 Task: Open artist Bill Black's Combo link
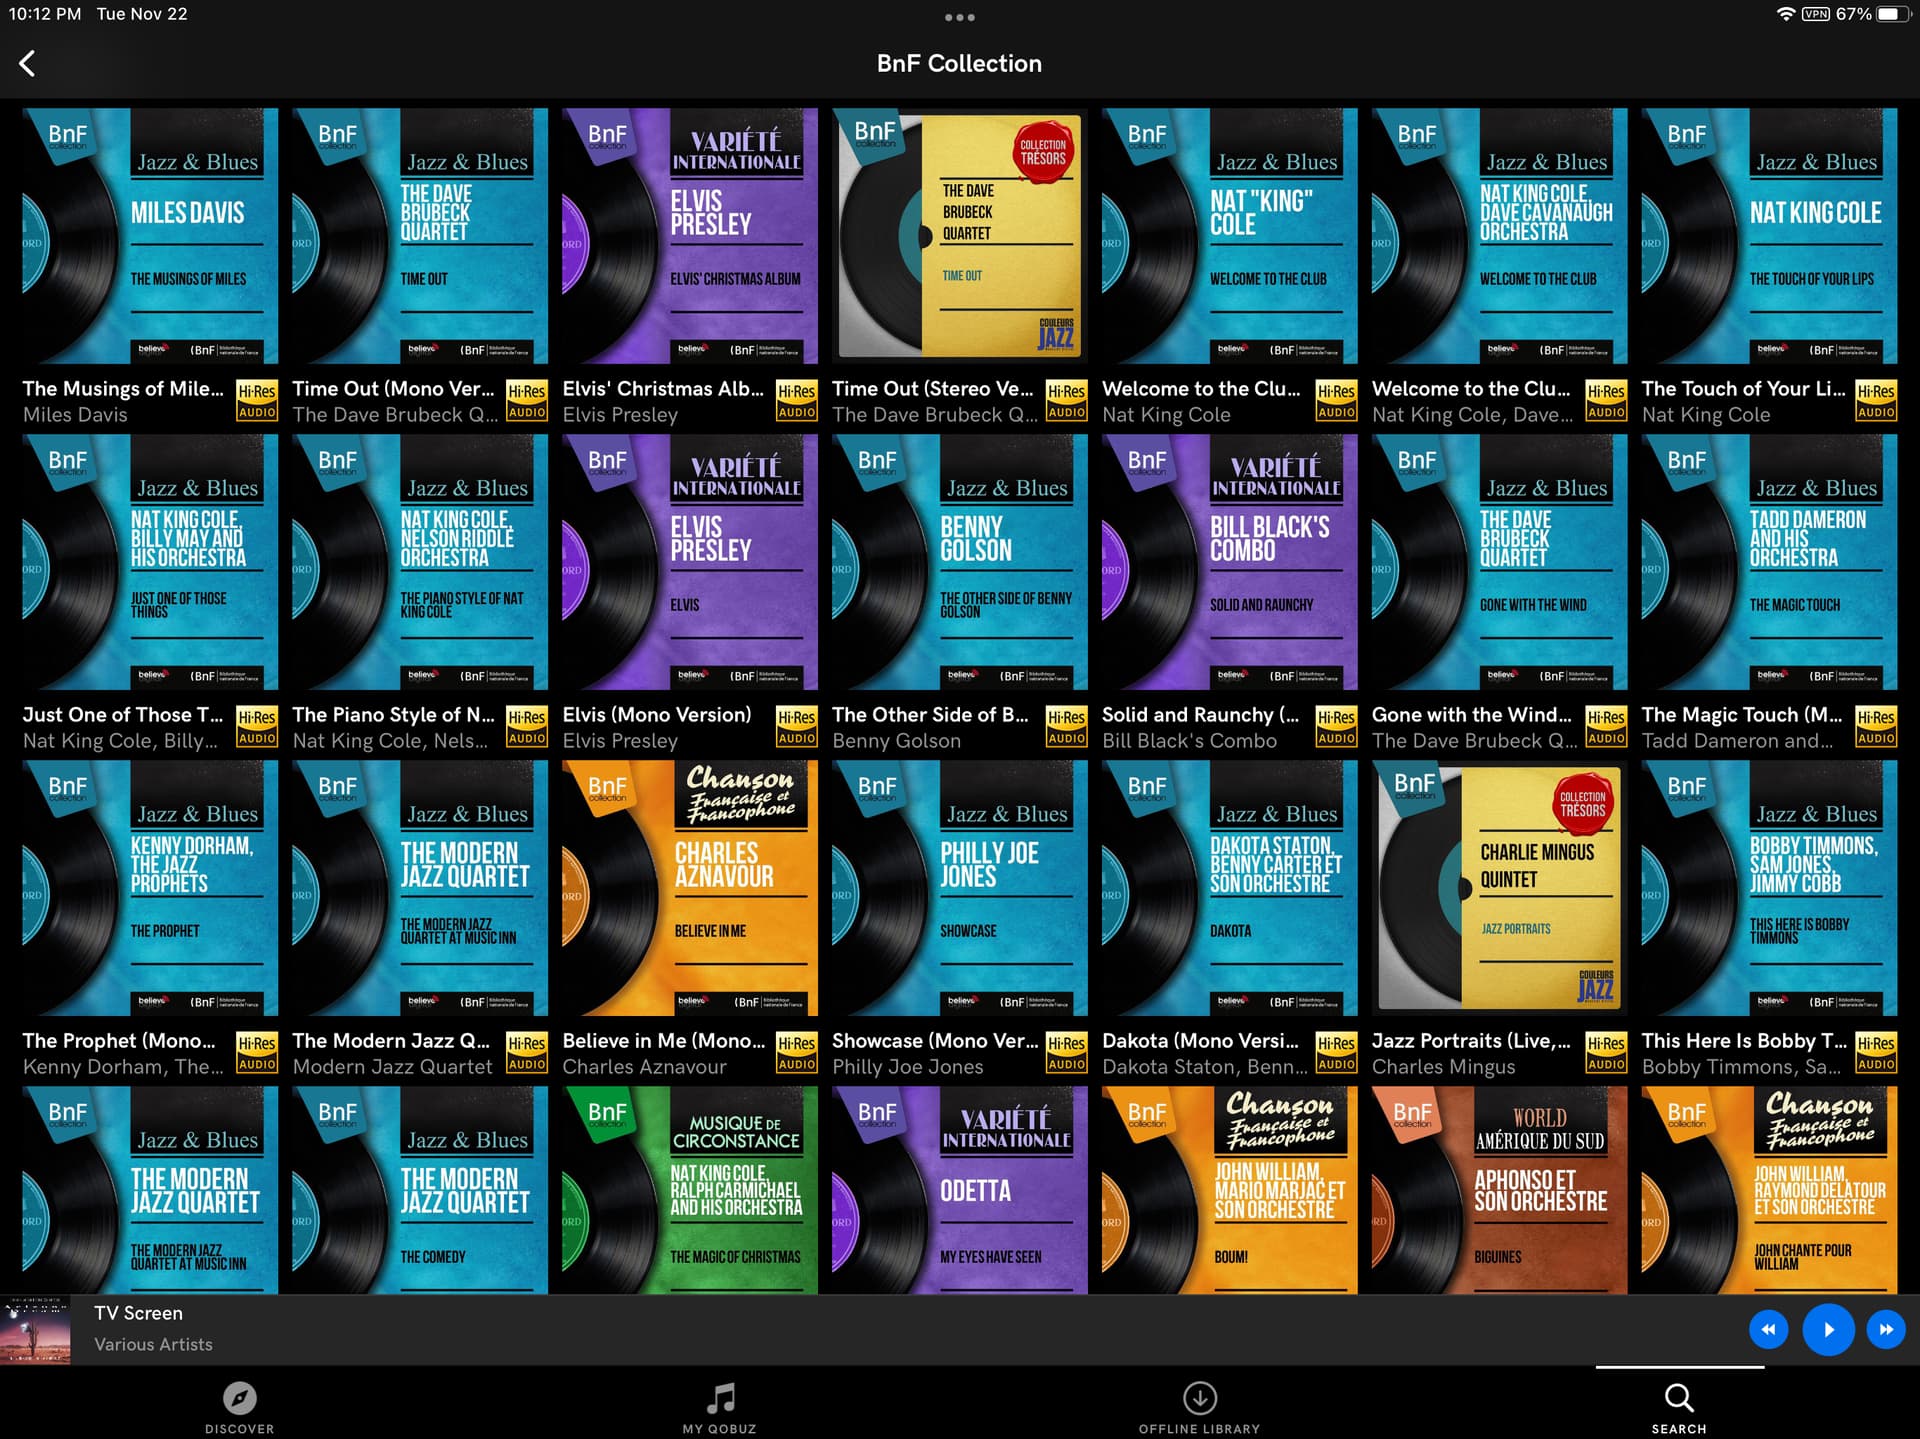click(1189, 741)
